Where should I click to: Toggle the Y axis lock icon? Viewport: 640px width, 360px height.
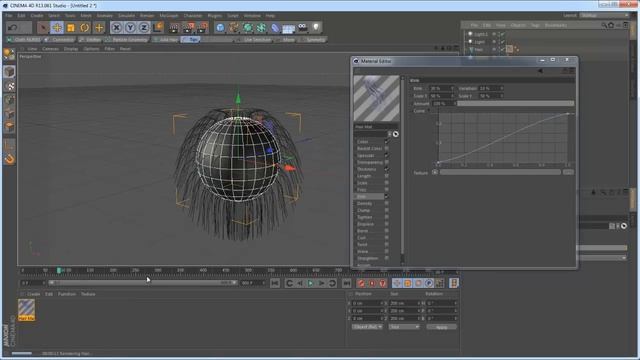130,28
